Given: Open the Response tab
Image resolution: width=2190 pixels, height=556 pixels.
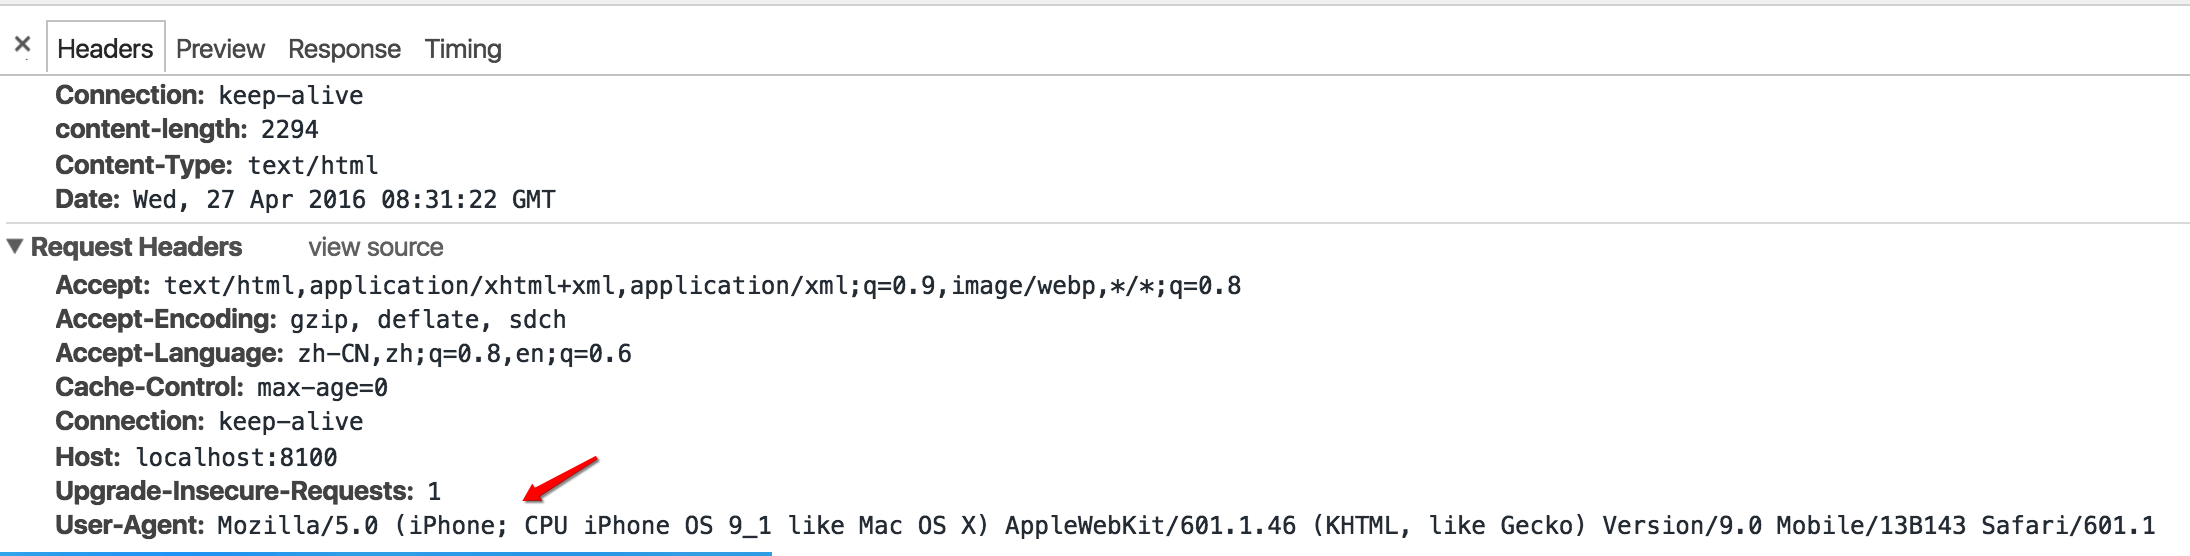Looking at the screenshot, I should 344,49.
